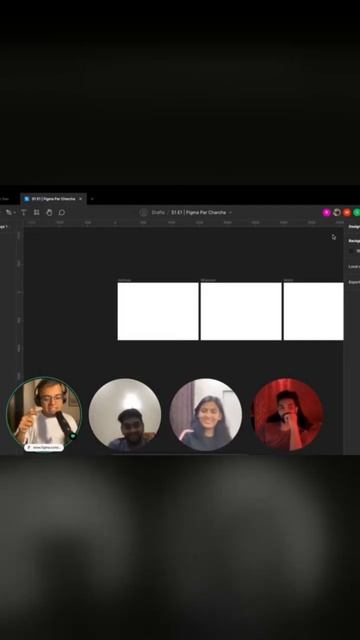Click the red-lit video bubble
Image resolution: width=360 pixels, height=640 pixels.
[x=288, y=414]
